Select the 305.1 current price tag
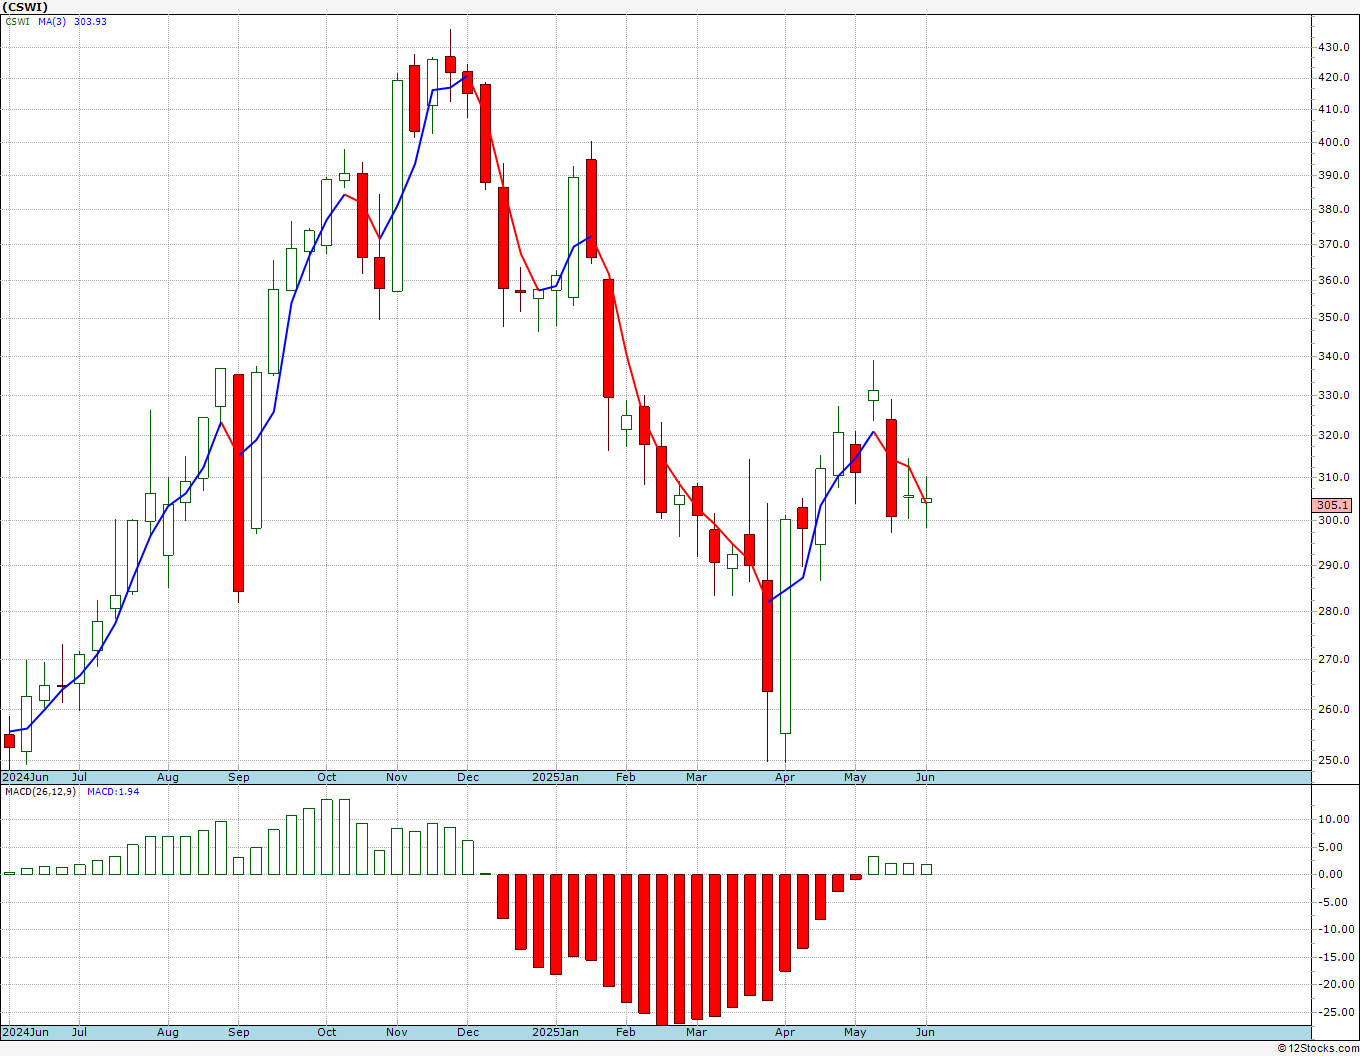The width and height of the screenshot is (1360, 1056). (1334, 506)
